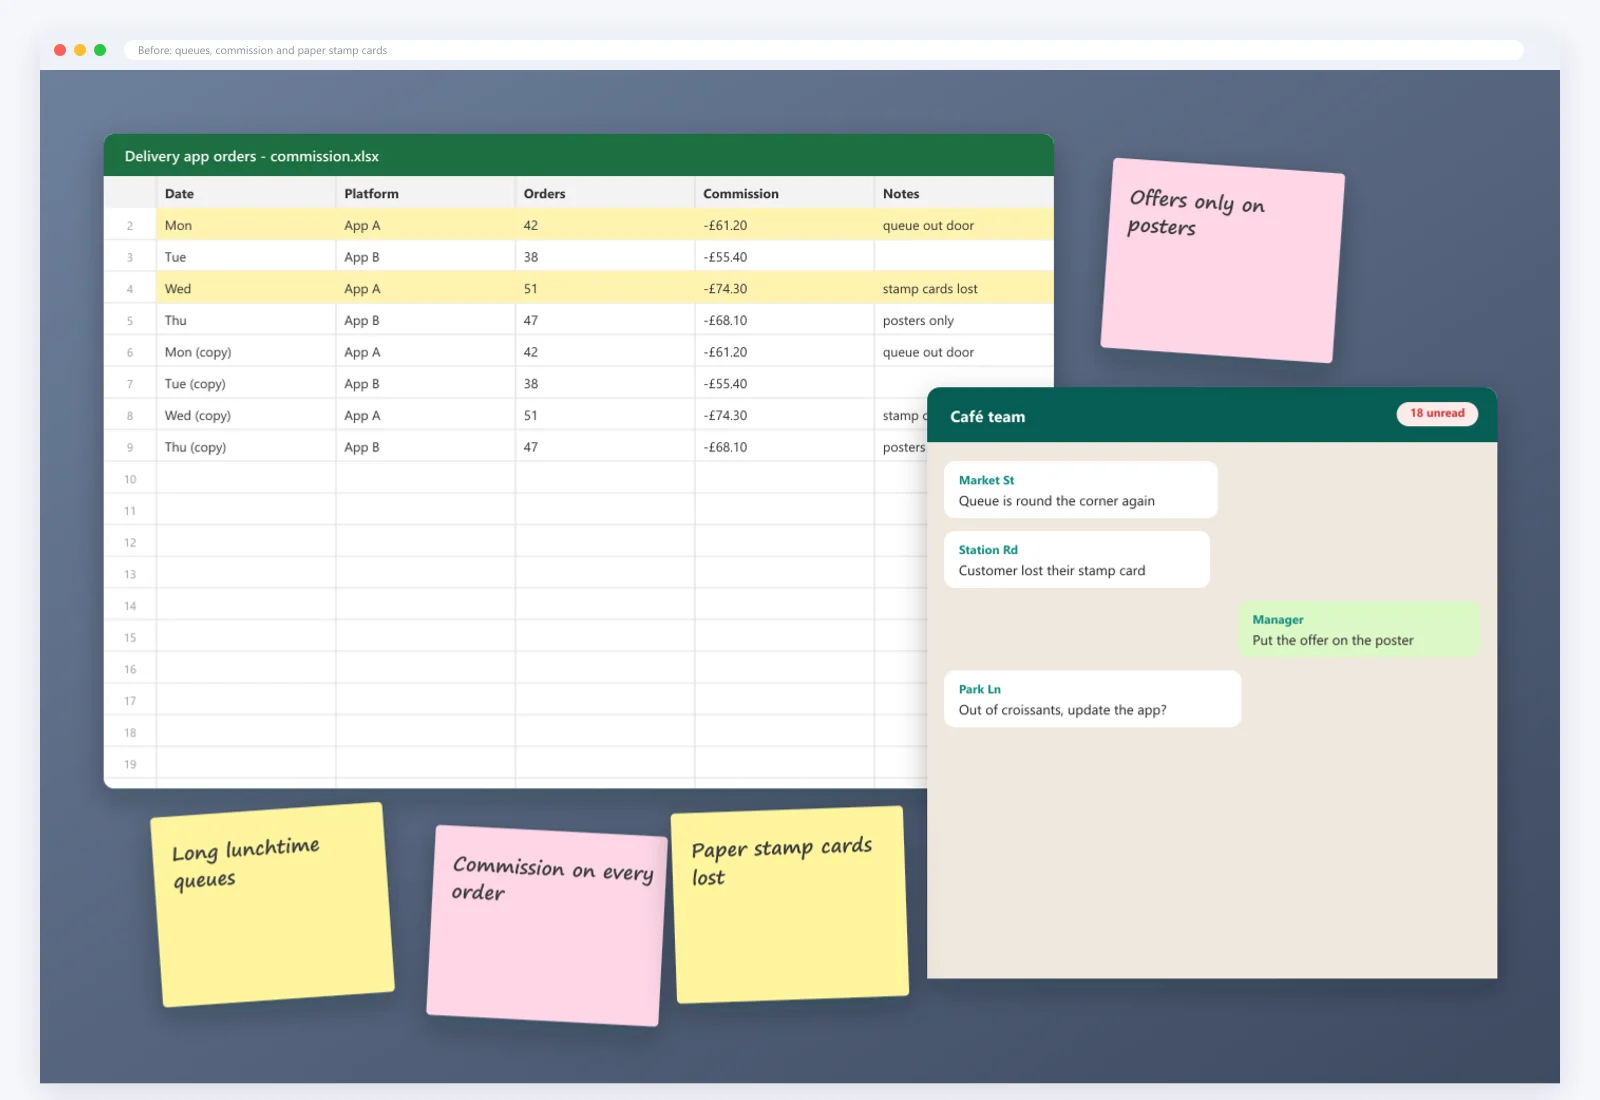Select the 'Wed (copy)' date cell

coord(246,415)
